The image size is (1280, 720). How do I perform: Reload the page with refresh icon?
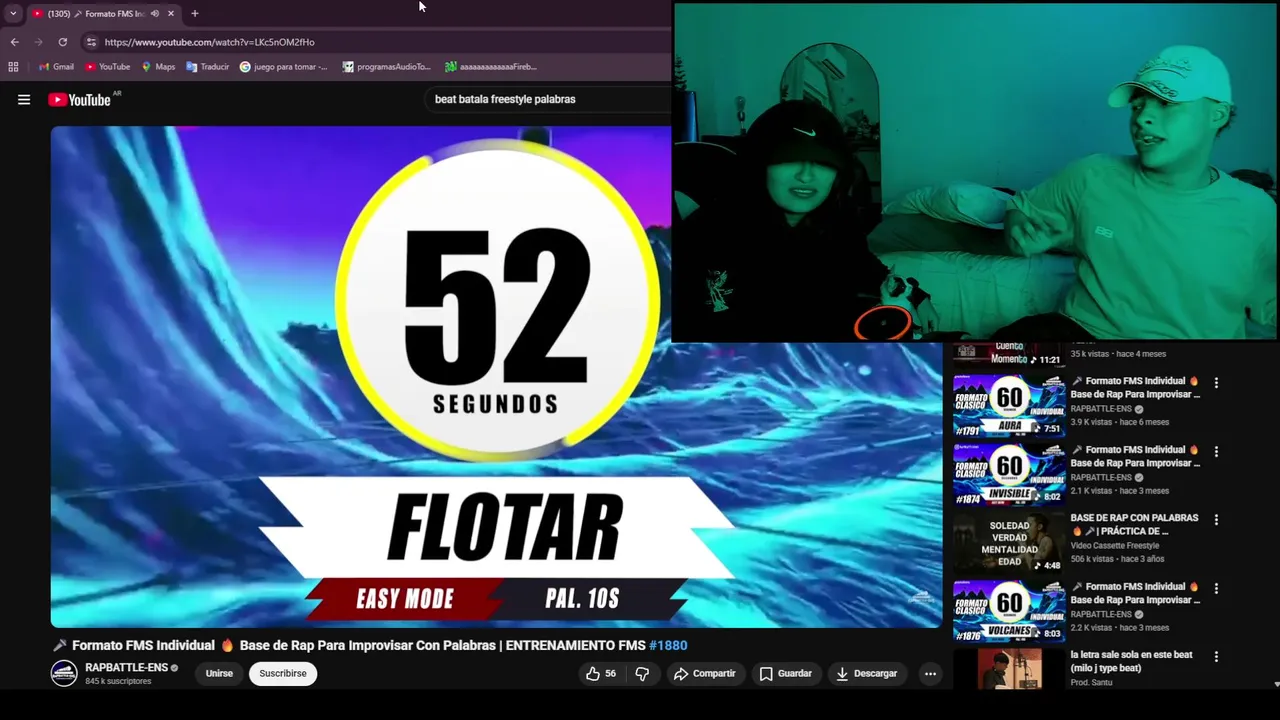(x=62, y=42)
